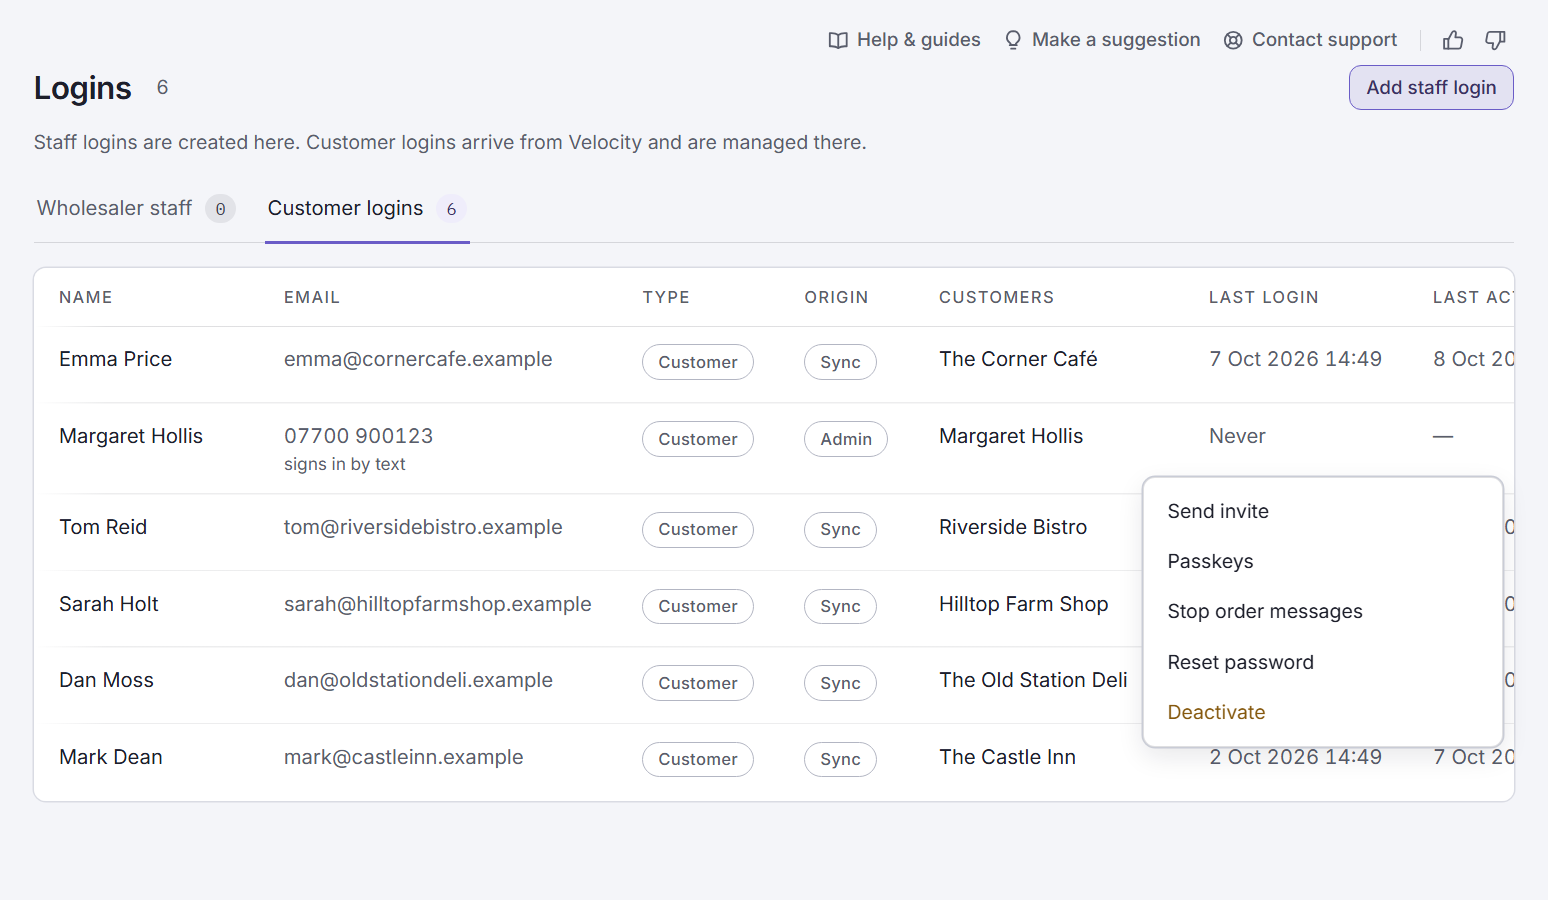1548x900 pixels.
Task: Click the Origin column header
Action: (836, 297)
